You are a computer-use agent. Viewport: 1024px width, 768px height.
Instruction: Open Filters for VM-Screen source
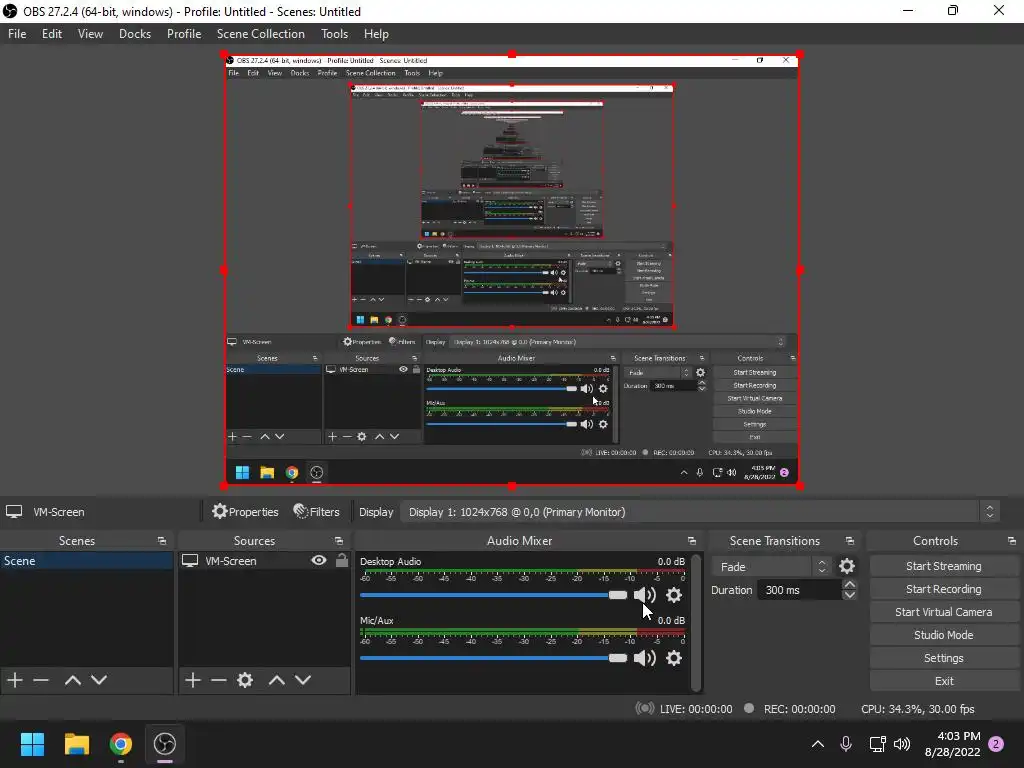317,512
